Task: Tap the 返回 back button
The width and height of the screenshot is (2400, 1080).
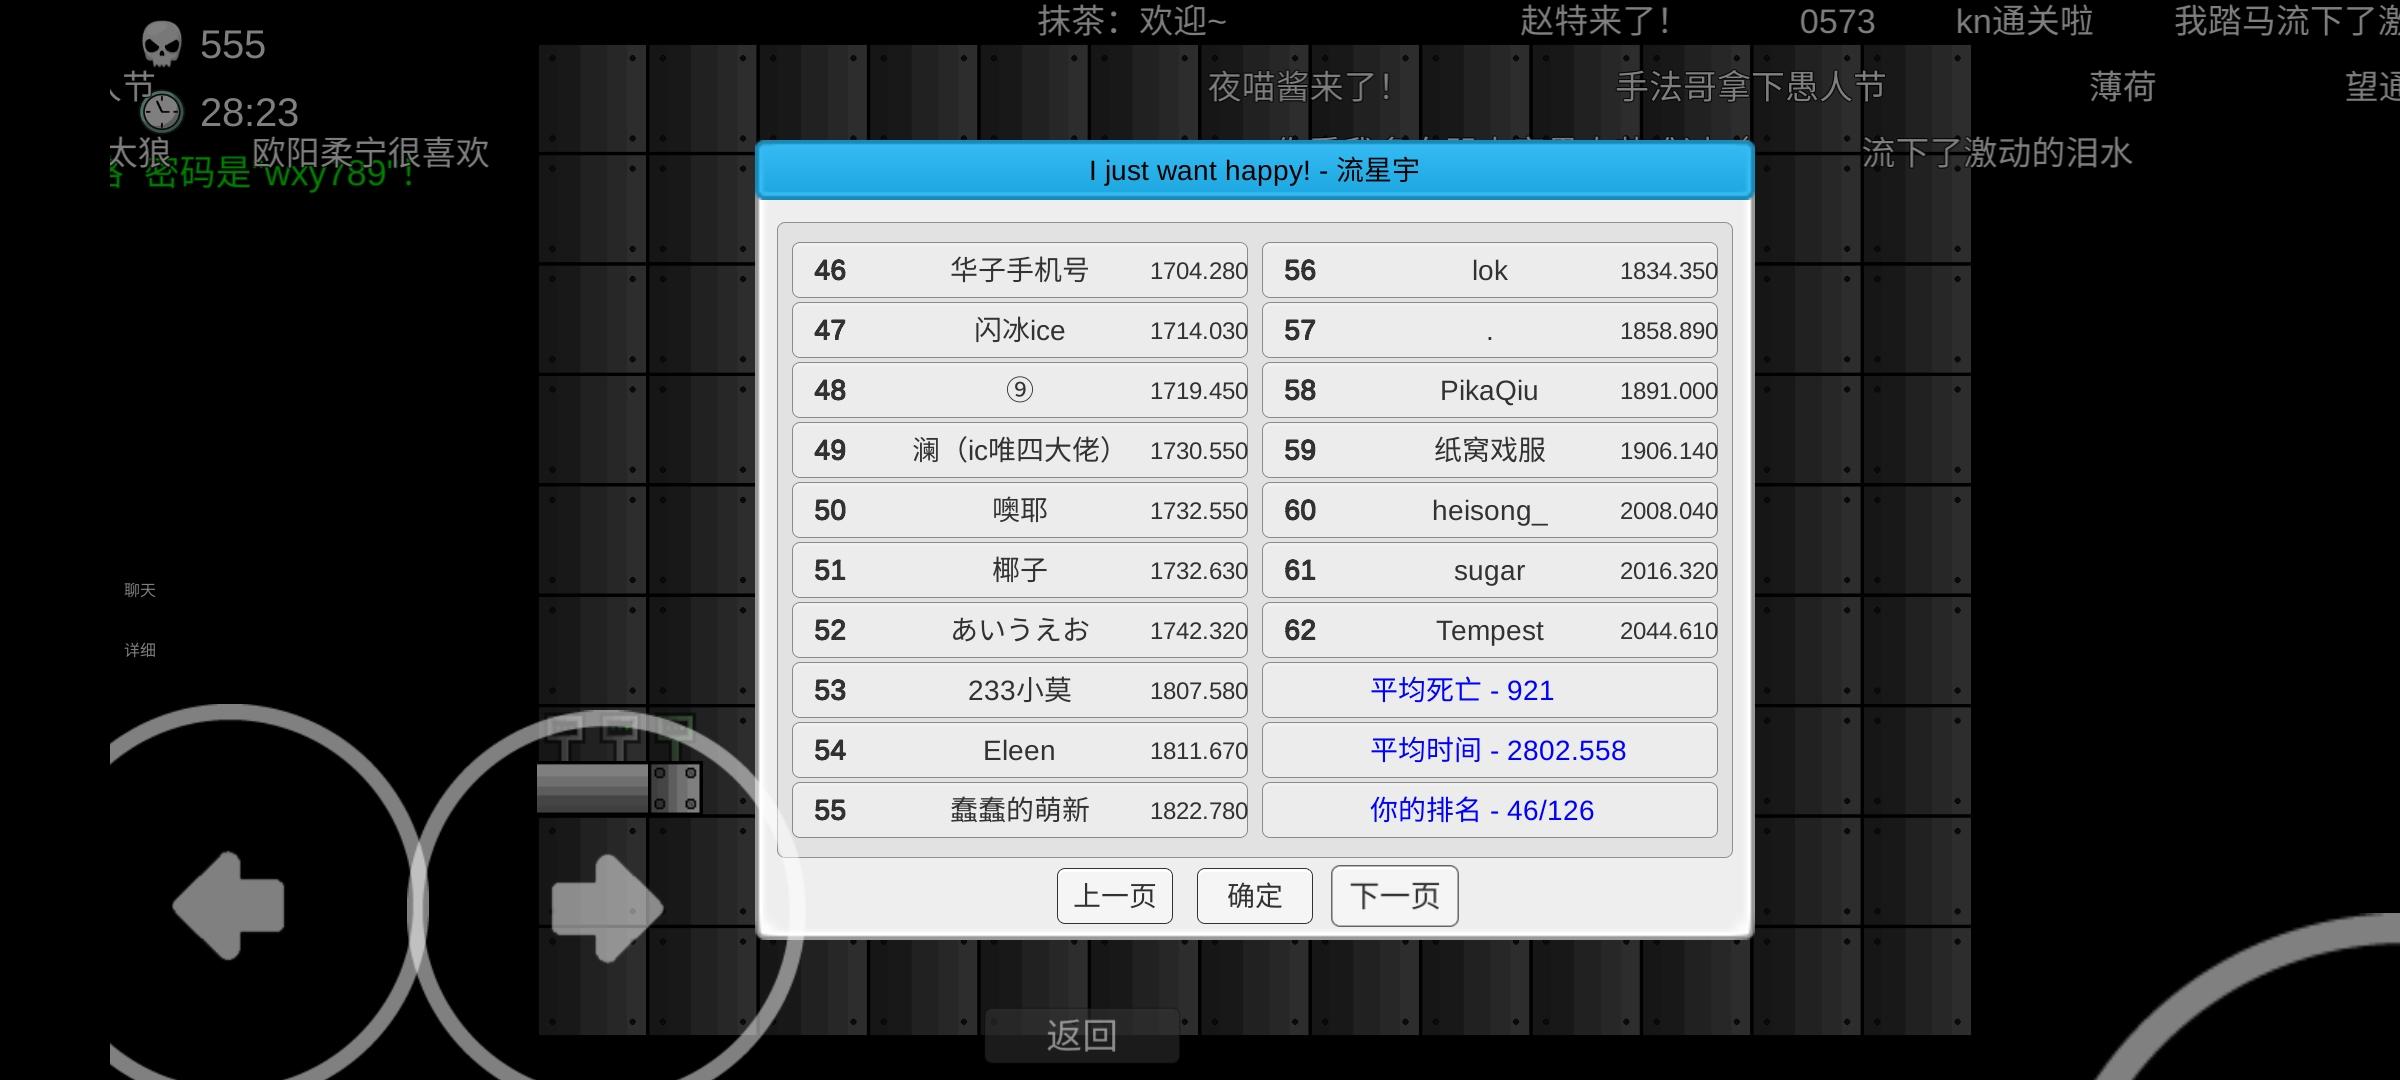Action: 1081,1035
